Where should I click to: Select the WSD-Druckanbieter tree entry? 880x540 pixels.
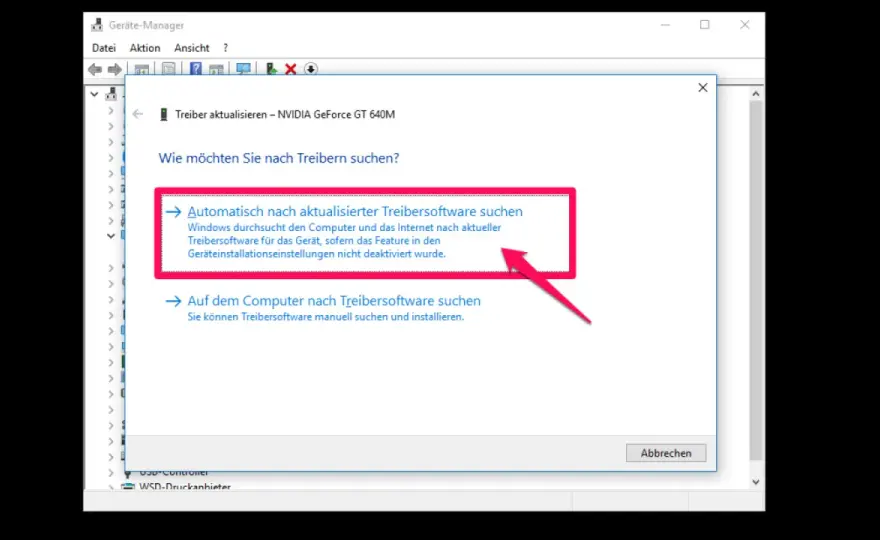click(185, 487)
